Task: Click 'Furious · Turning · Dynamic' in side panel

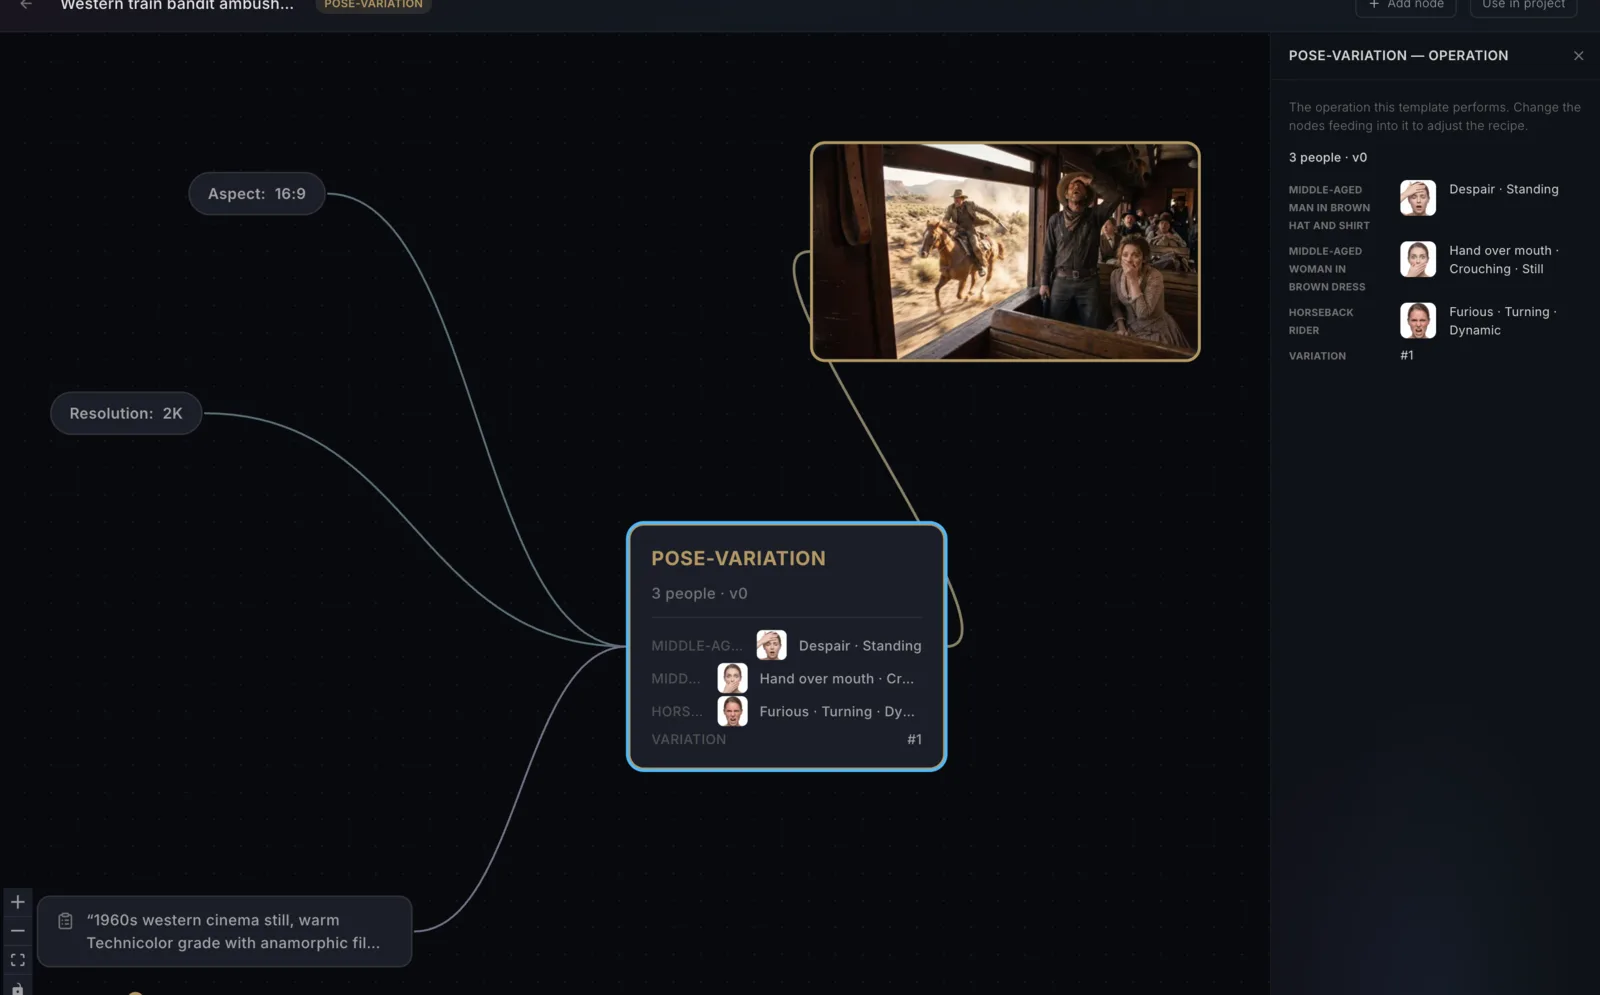Action: (1502, 321)
